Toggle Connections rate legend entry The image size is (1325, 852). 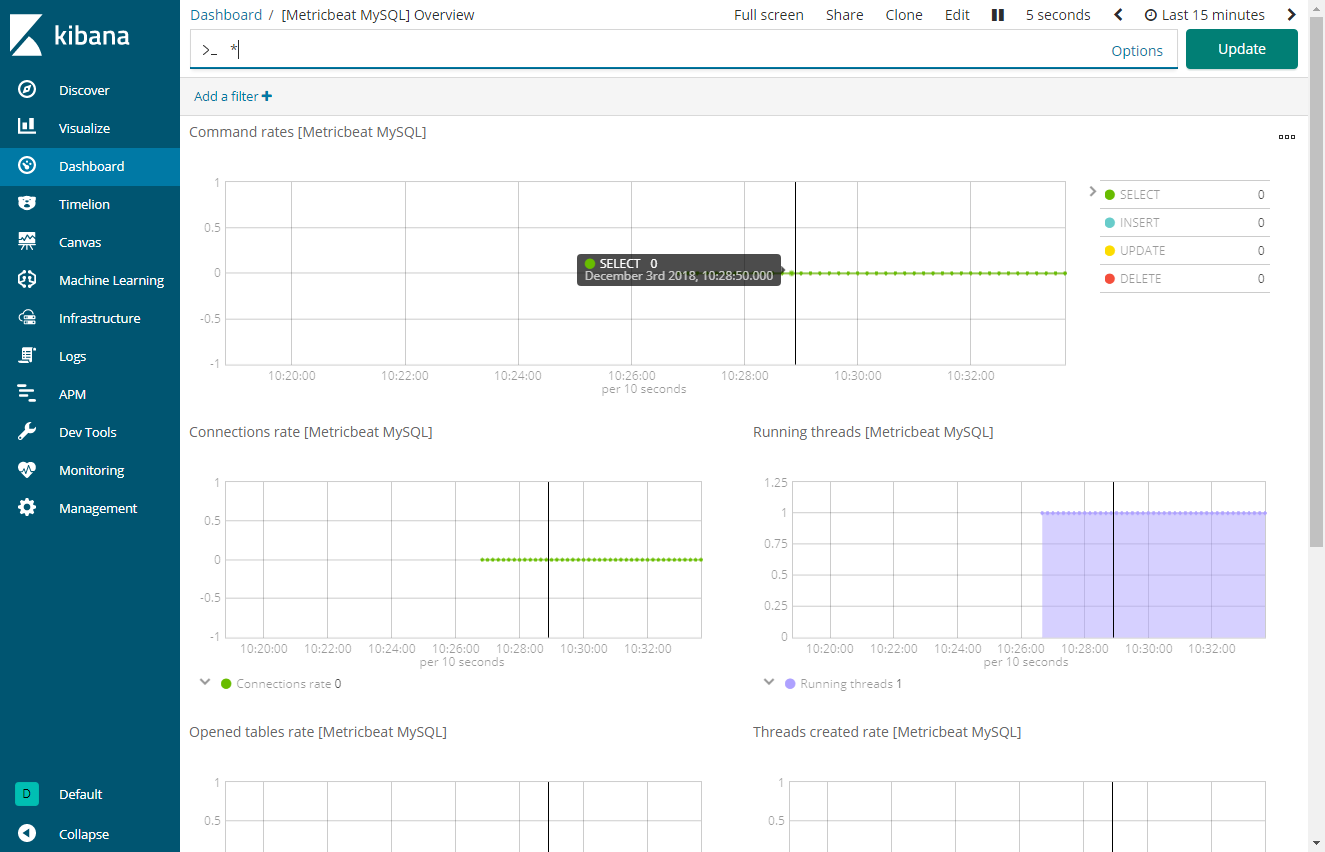[x=281, y=684]
